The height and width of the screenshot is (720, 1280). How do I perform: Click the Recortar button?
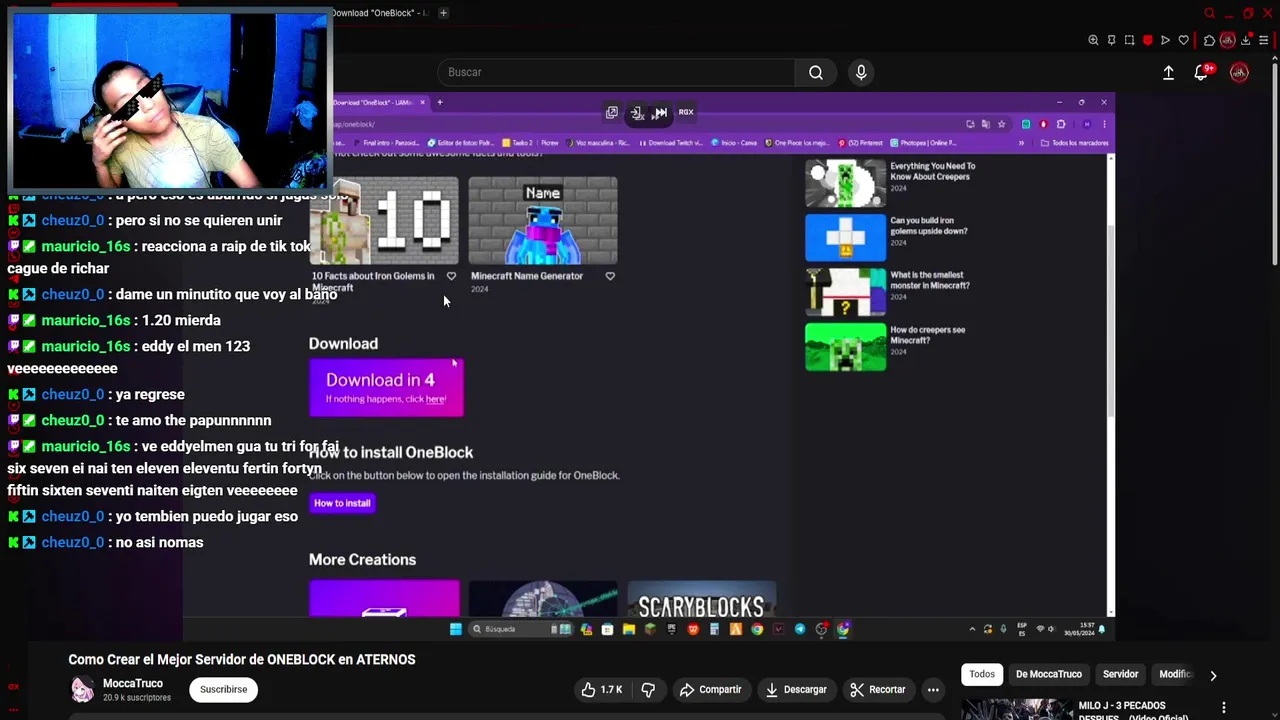pyautogui.click(x=877, y=689)
